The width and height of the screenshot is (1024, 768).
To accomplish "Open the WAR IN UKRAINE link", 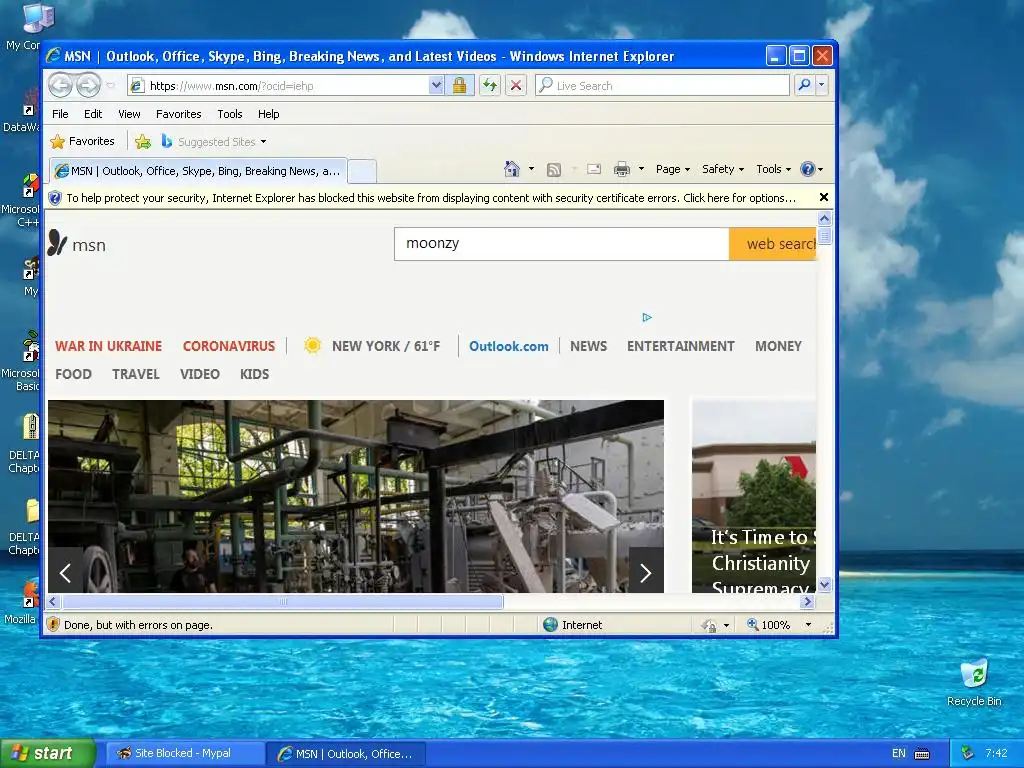I will pos(108,346).
